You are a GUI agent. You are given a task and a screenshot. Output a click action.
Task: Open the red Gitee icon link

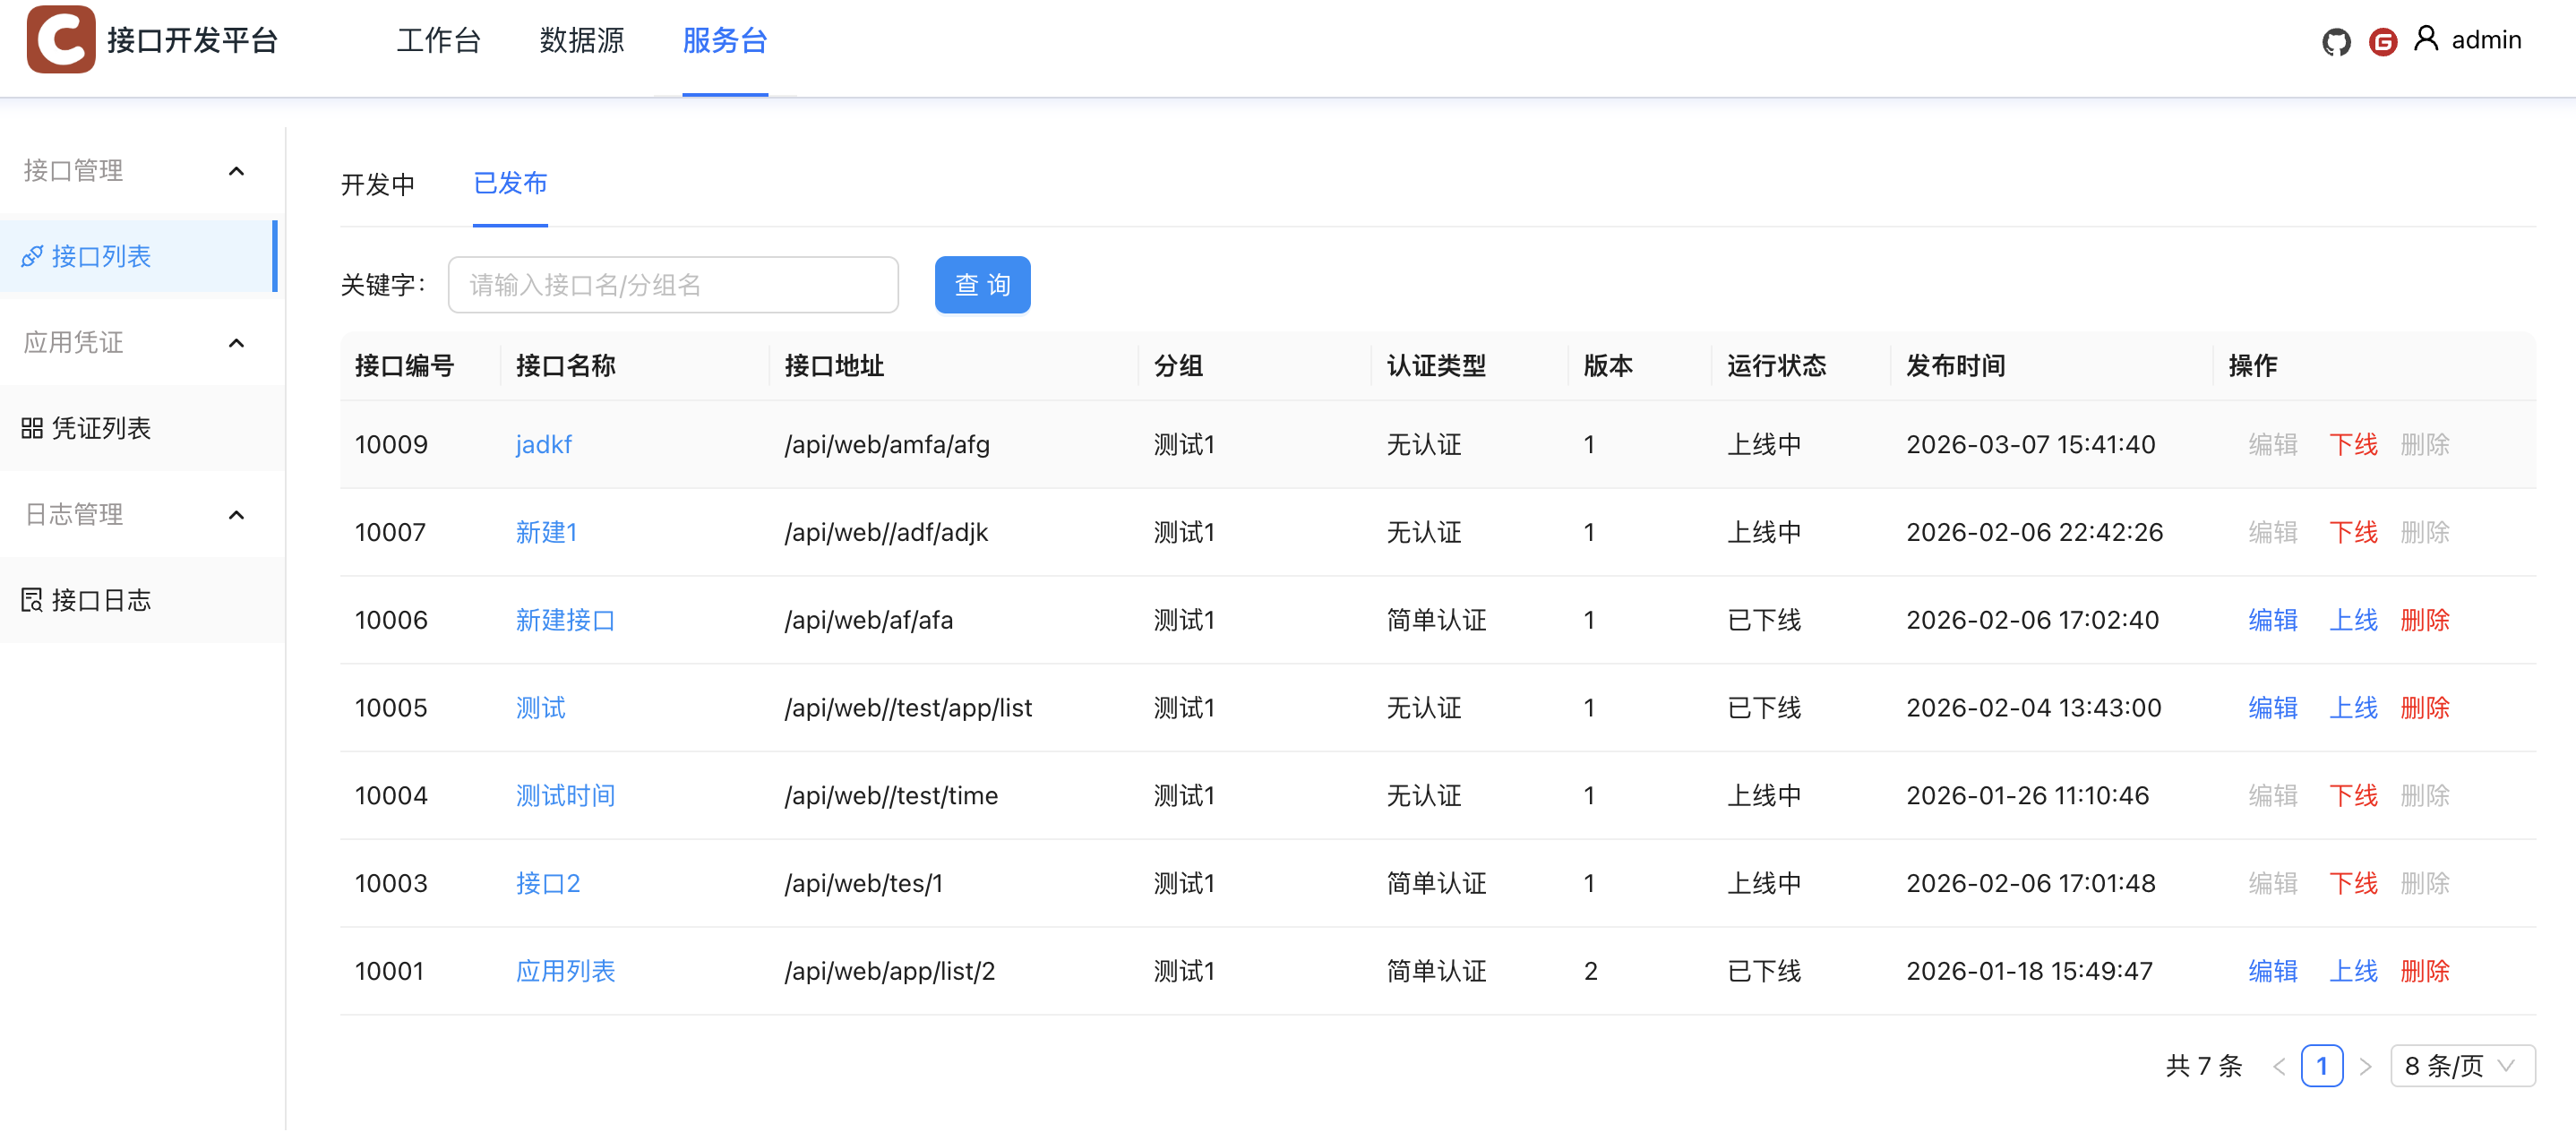tap(2383, 41)
